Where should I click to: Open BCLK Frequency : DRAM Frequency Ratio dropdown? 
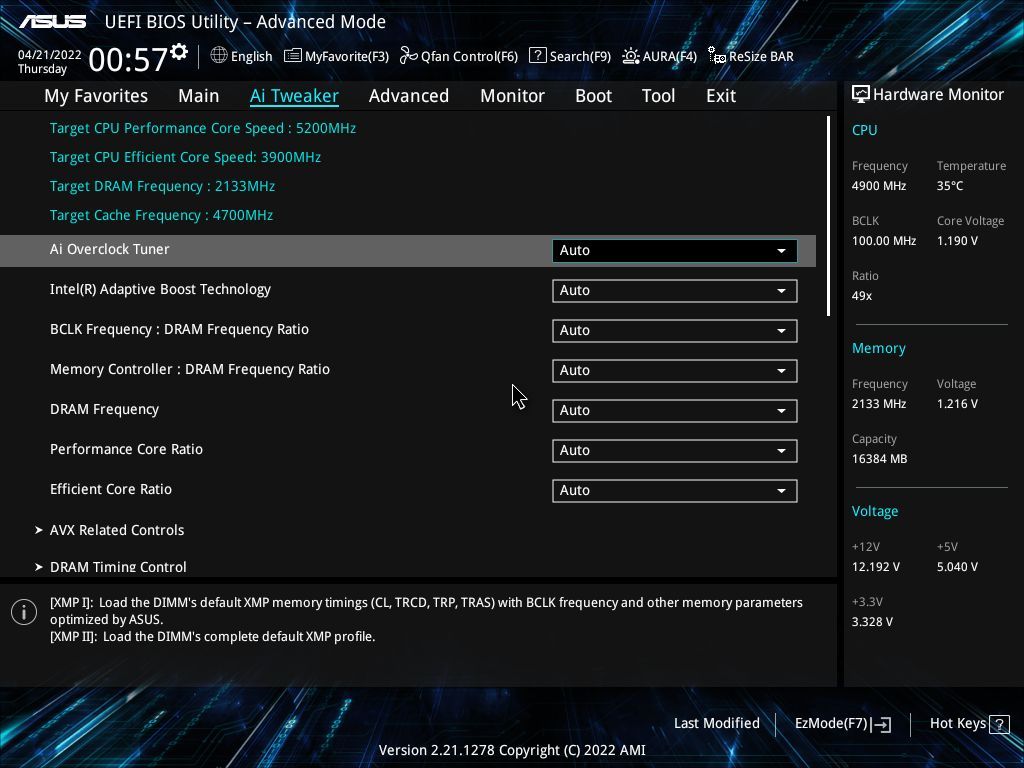coord(675,330)
